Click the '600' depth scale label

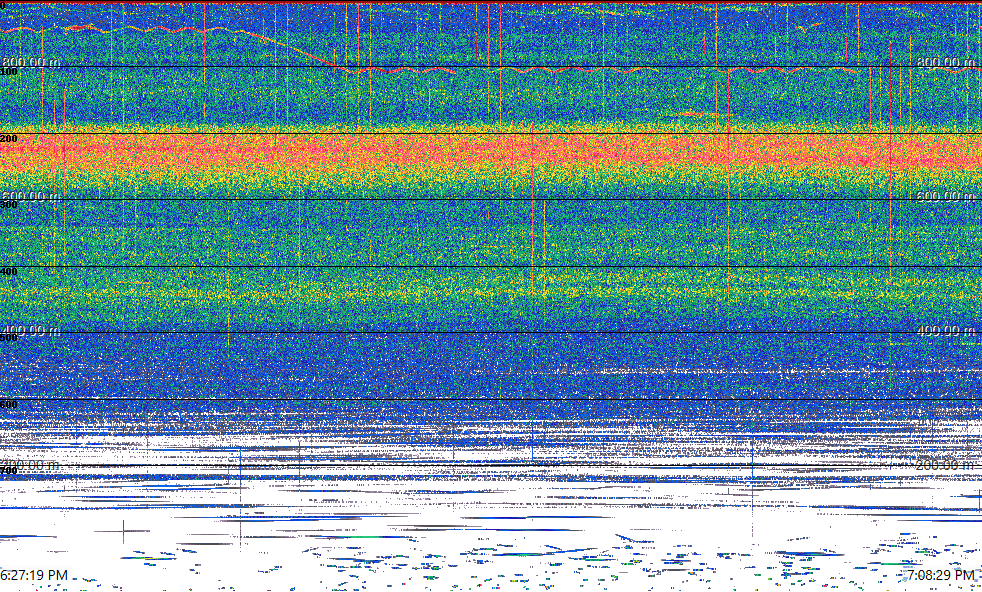click(9, 405)
